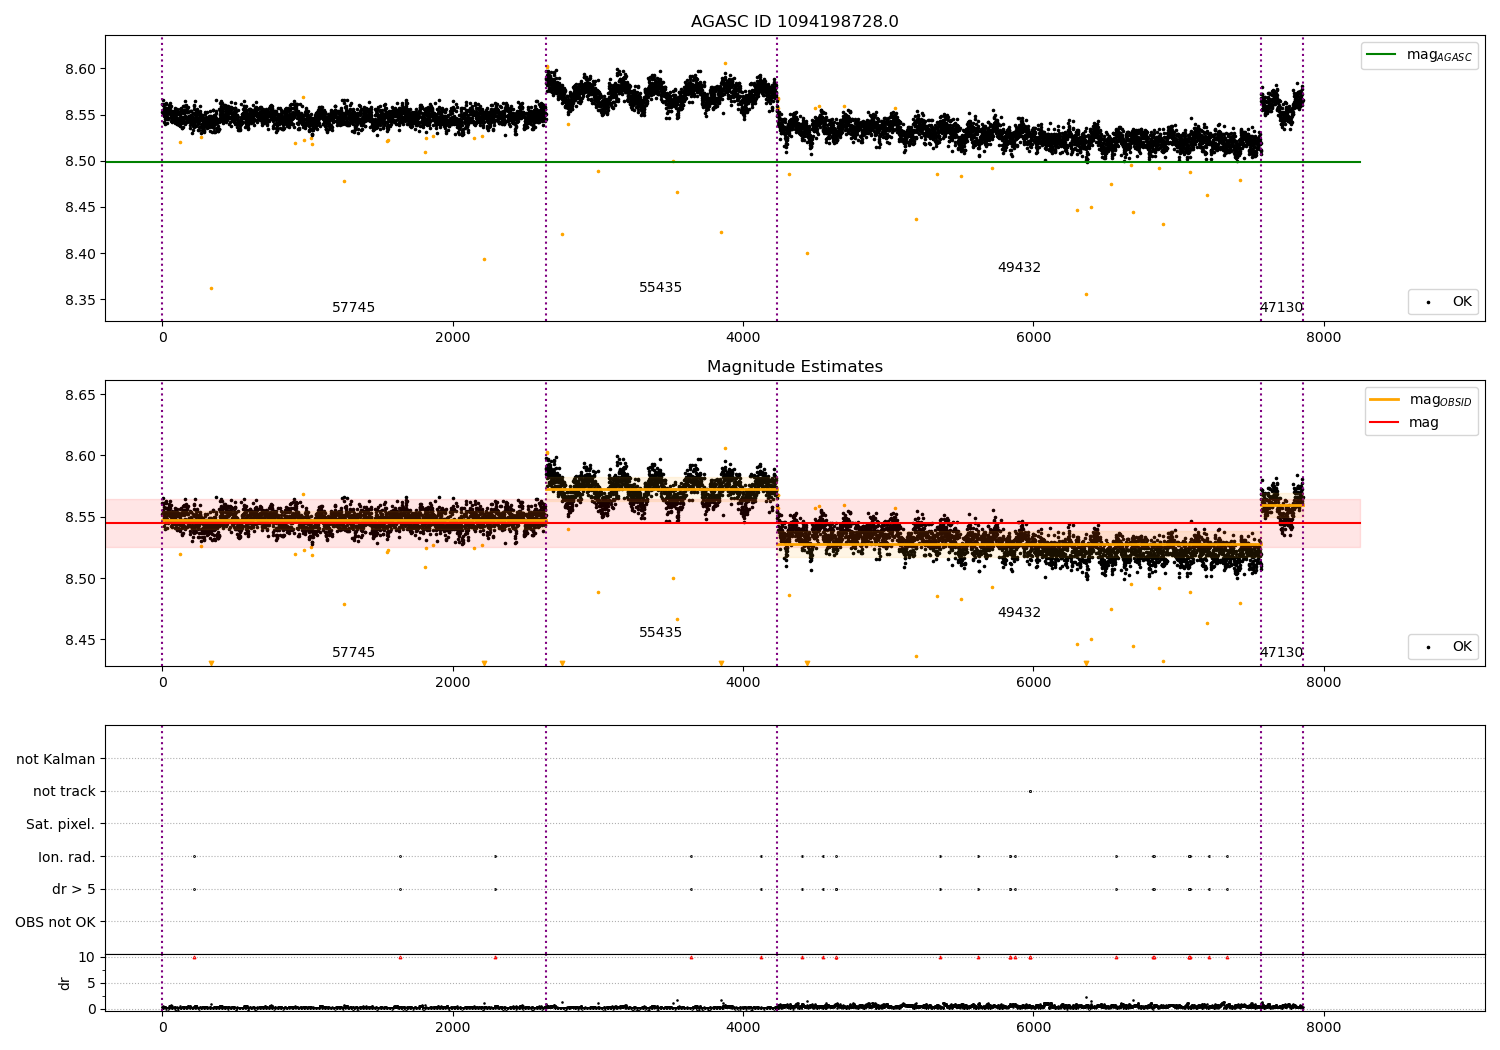This screenshot has width=1500, height=1050.
Task: Click the 'Sat. pixel.' axis label
Action: 60,824
